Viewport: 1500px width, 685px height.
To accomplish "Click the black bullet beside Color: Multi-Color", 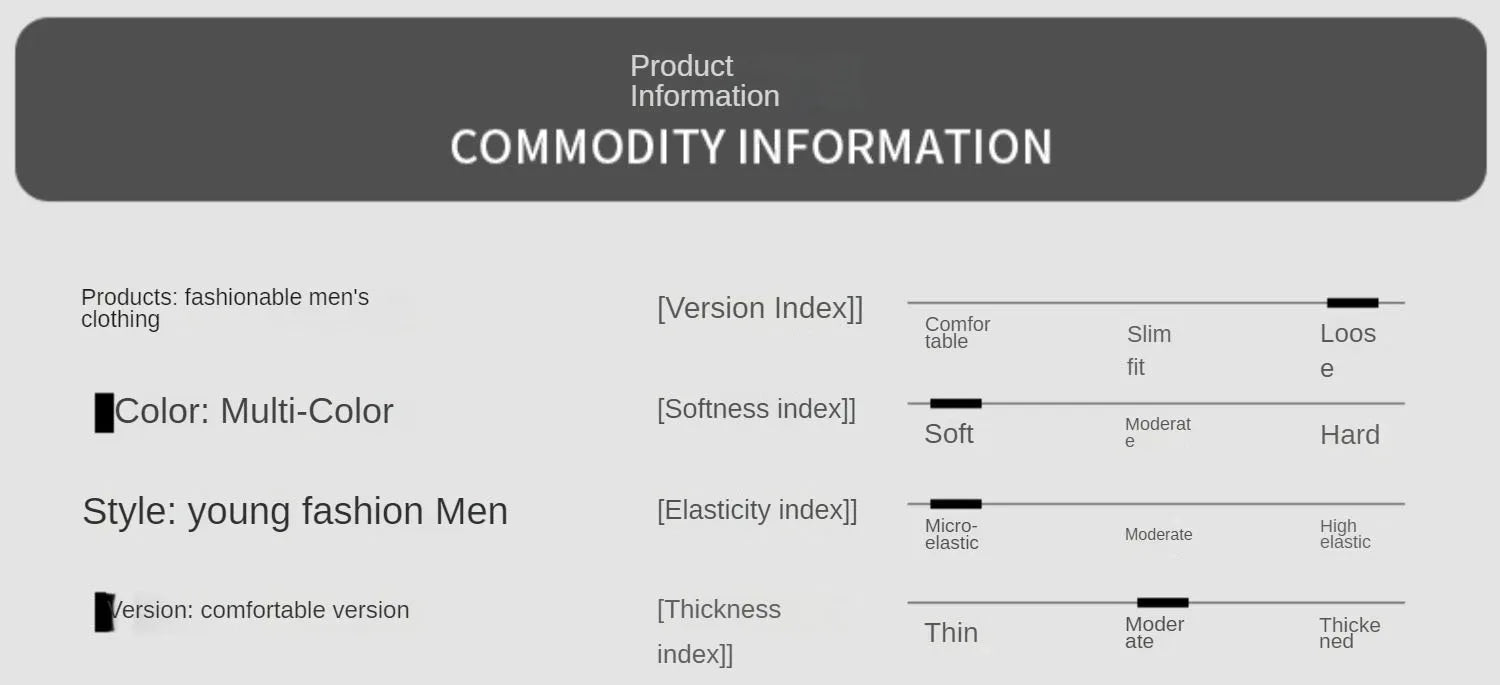I will 104,413.
